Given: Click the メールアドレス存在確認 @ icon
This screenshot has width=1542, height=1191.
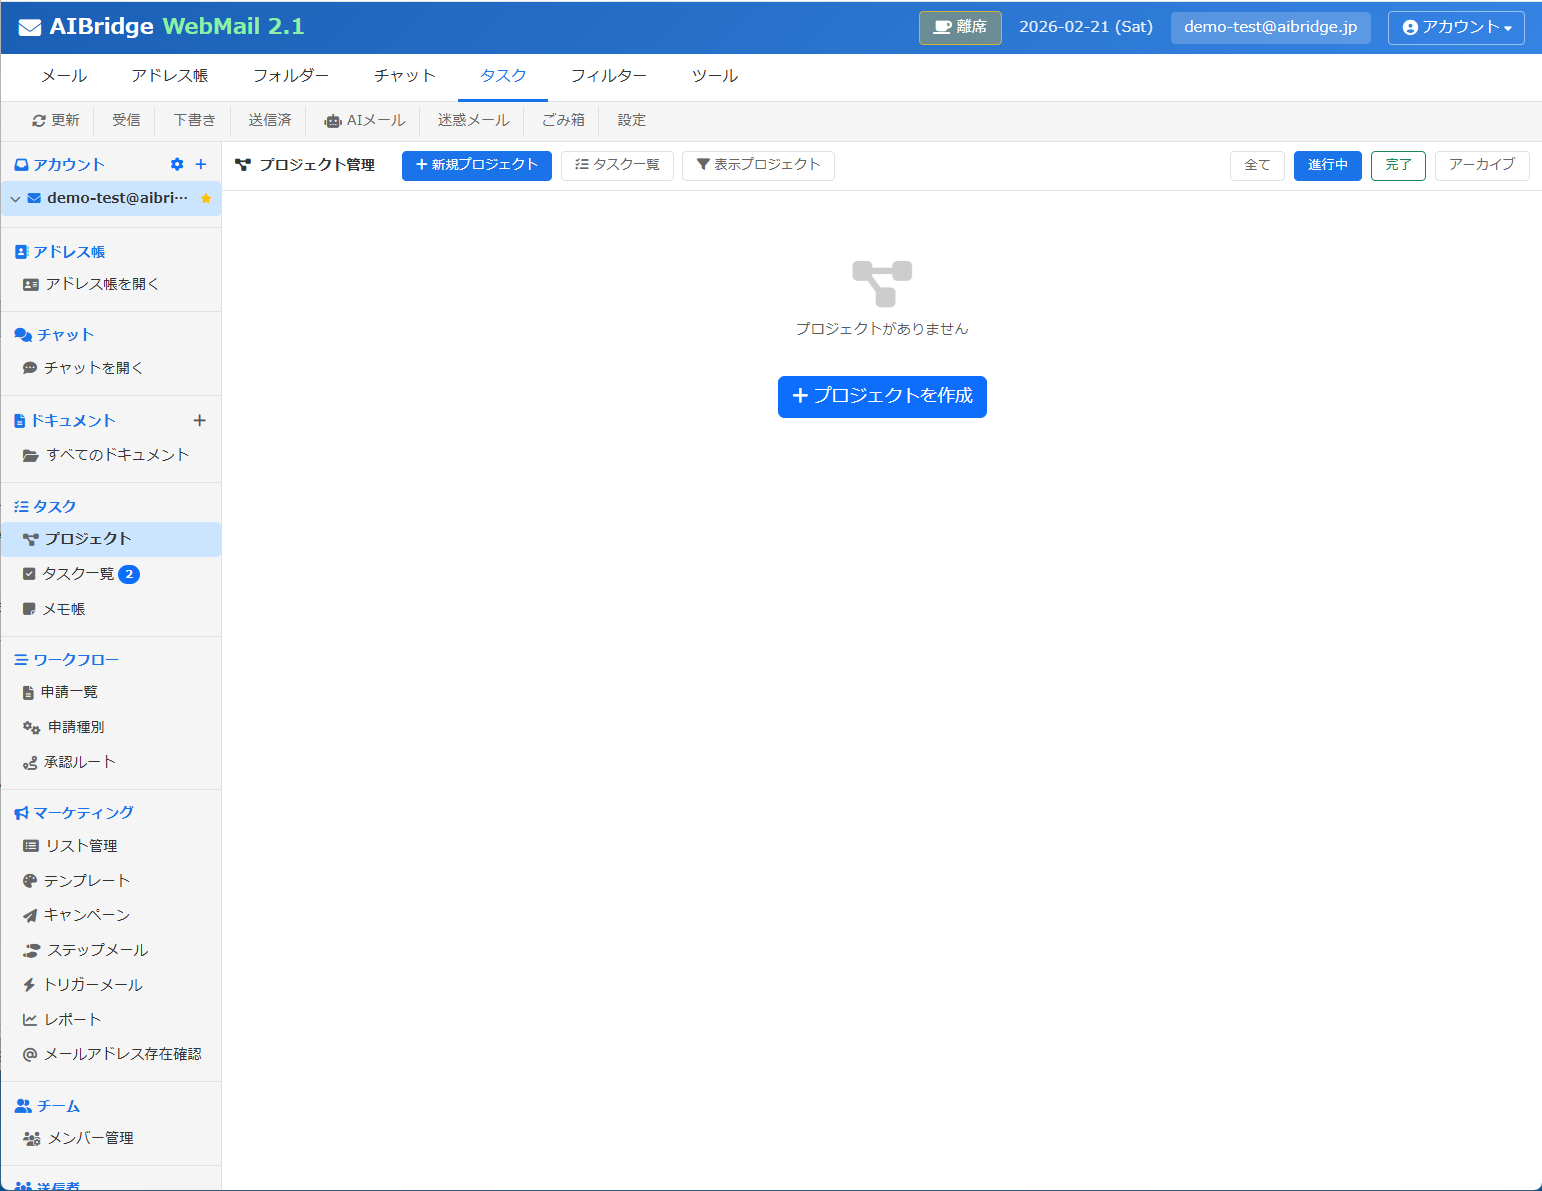Looking at the screenshot, I should (31, 1054).
